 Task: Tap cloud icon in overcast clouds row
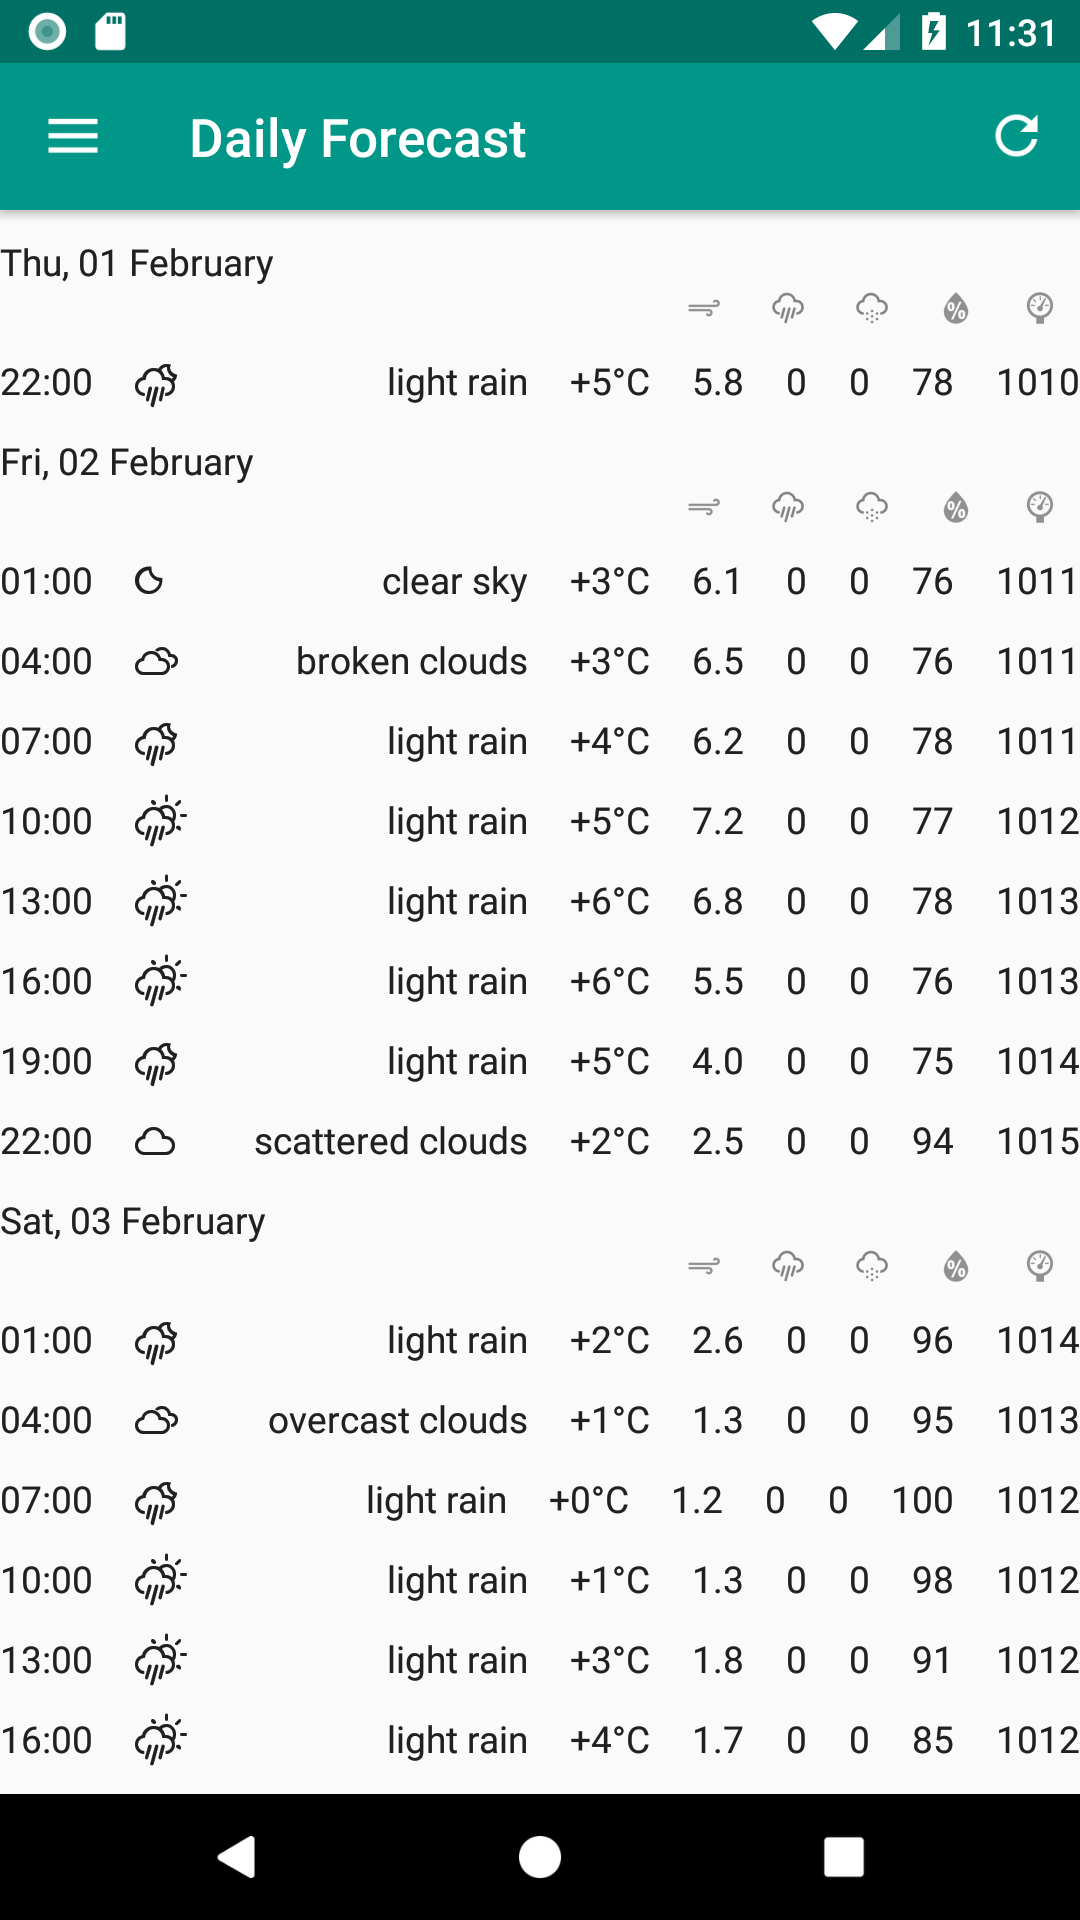[x=156, y=1420]
